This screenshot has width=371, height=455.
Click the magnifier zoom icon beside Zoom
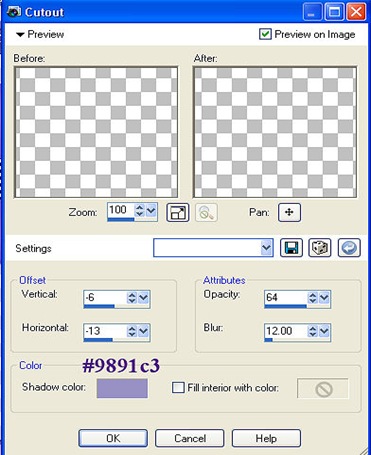click(x=206, y=213)
